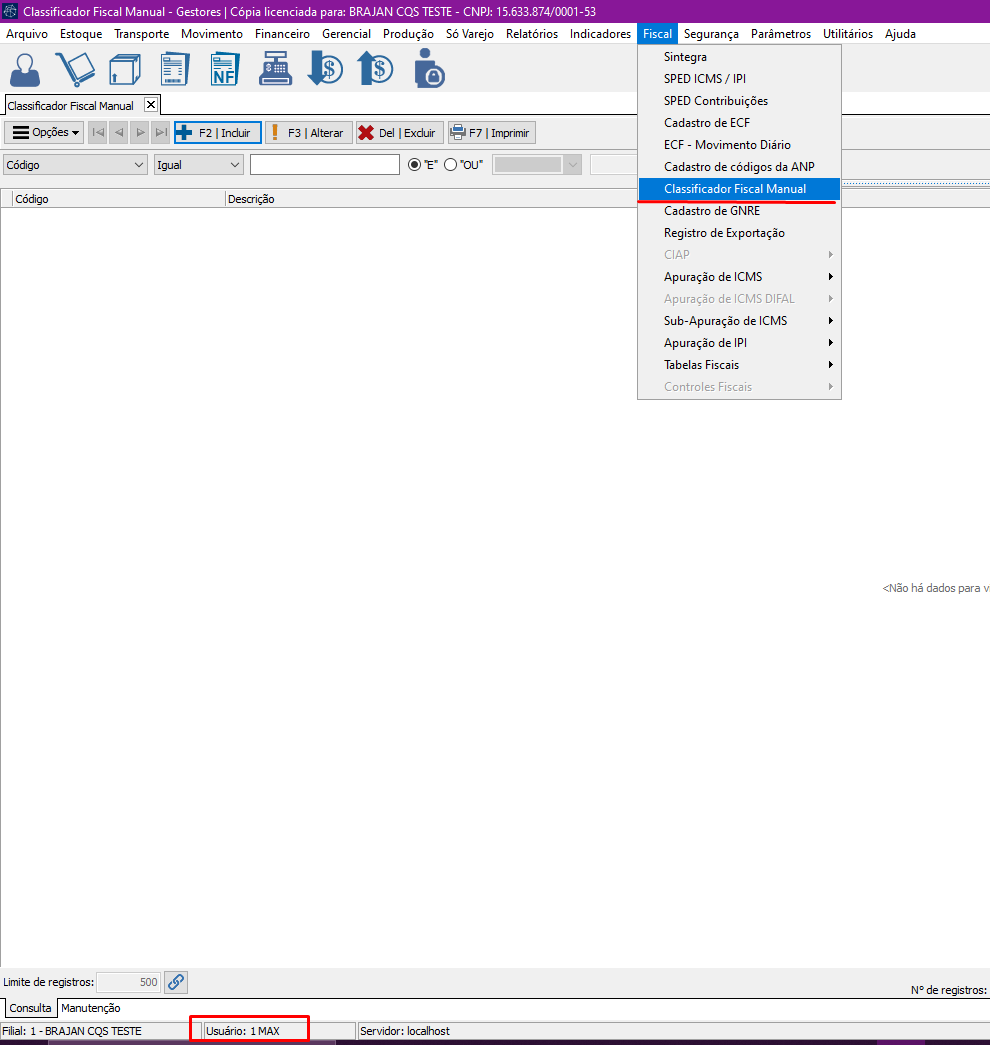Viewport: 990px width, 1045px height.
Task: Click the filter value text field
Action: [324, 165]
